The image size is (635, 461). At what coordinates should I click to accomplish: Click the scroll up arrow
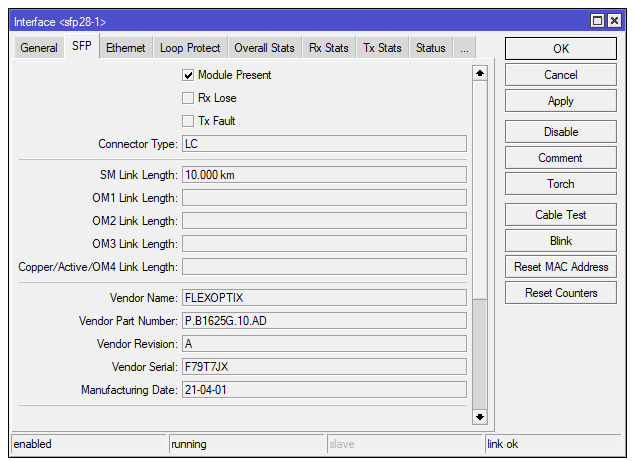coord(480,73)
